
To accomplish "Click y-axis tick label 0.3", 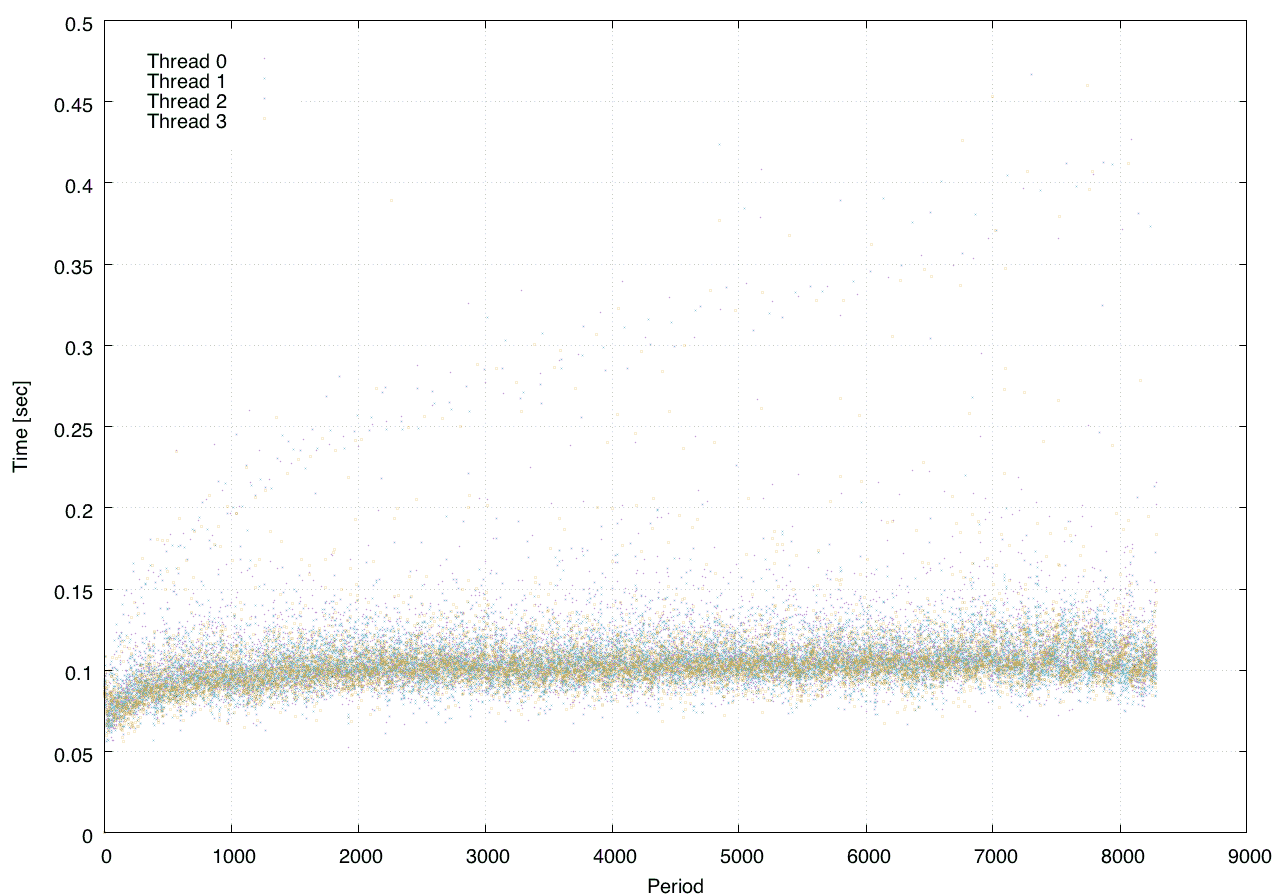I will pos(79,346).
